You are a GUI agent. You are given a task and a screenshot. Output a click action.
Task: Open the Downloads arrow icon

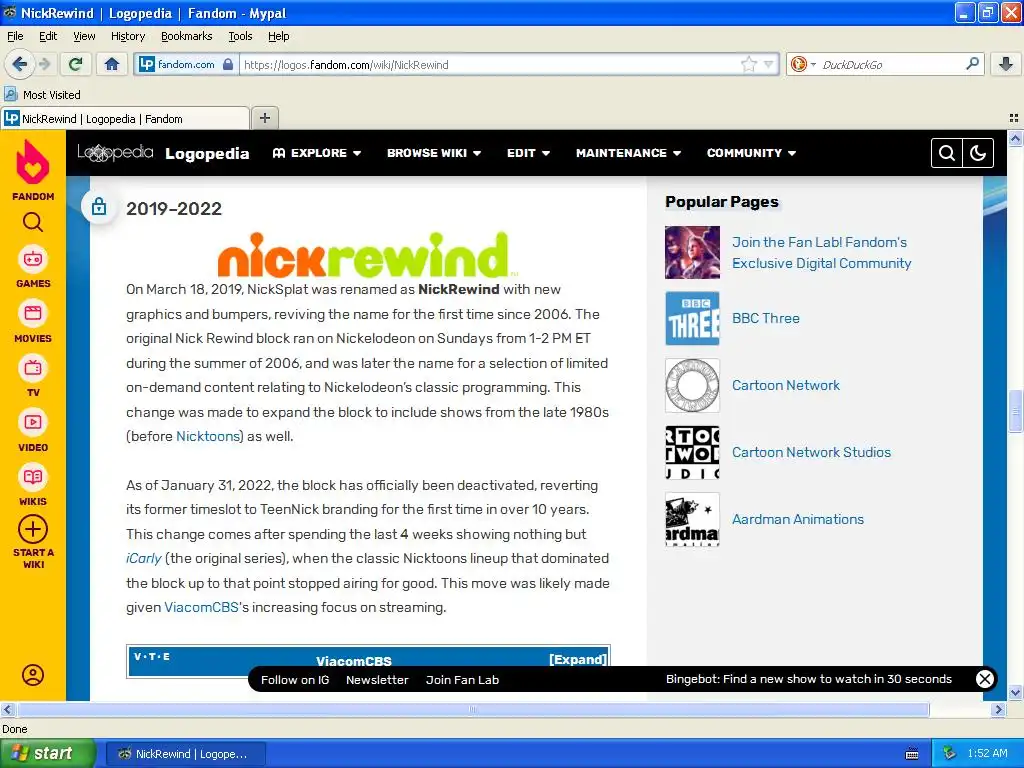pyautogui.click(x=1006, y=64)
